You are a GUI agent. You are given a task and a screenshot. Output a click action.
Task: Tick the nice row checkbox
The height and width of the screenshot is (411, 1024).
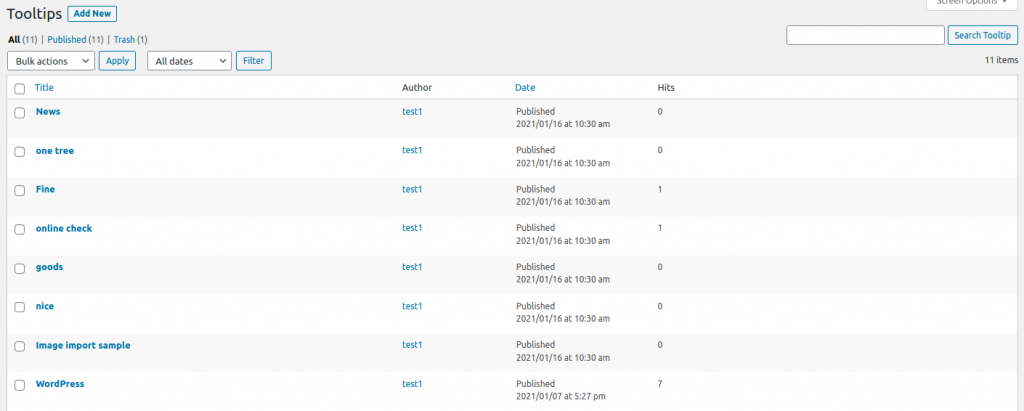click(20, 307)
